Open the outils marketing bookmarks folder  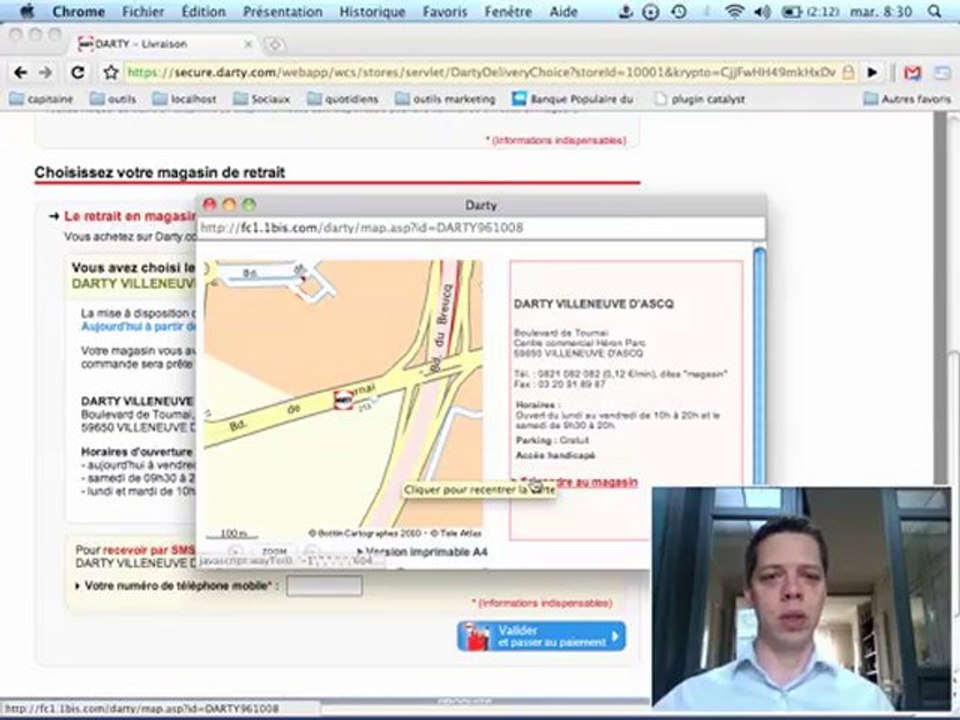pyautogui.click(x=445, y=99)
